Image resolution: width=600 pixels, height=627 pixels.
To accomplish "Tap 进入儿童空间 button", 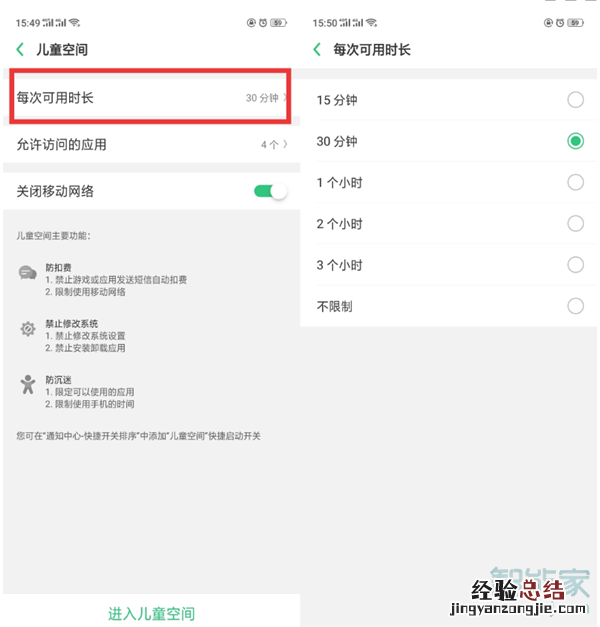I will tap(152, 613).
